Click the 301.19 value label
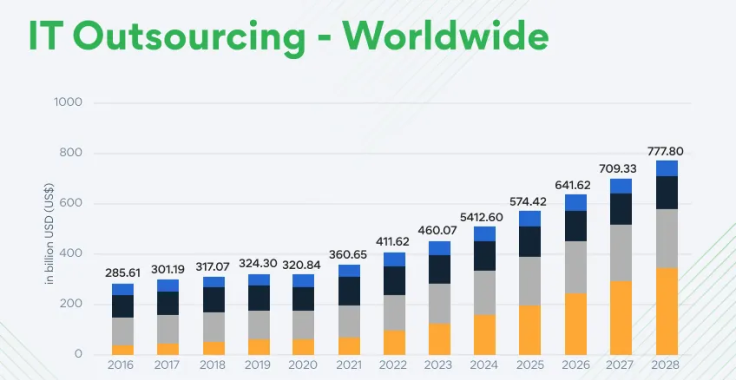736x380 pixels. [x=168, y=269]
